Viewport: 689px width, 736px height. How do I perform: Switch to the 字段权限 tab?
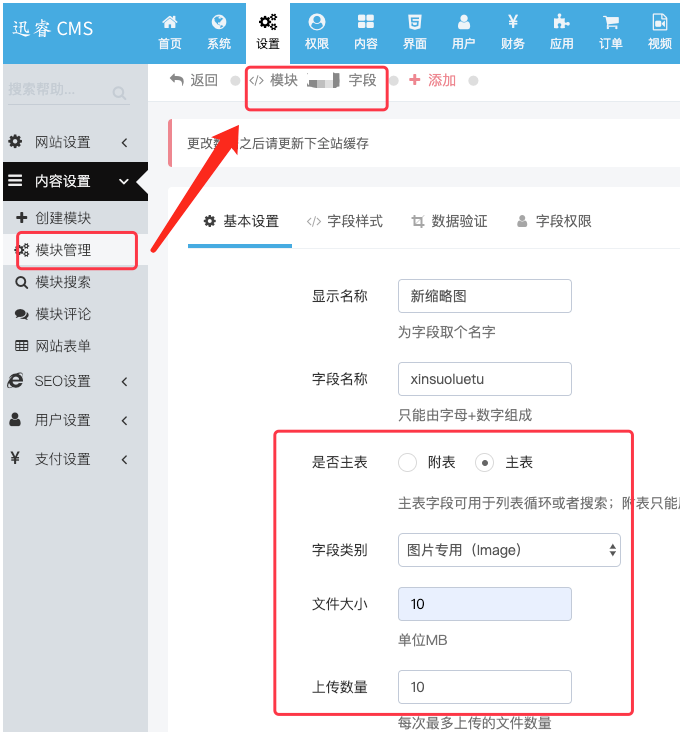pyautogui.click(x=554, y=221)
